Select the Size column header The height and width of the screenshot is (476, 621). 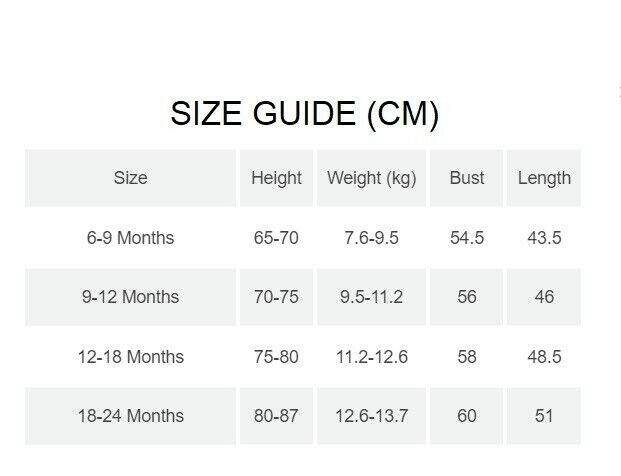tap(130, 178)
